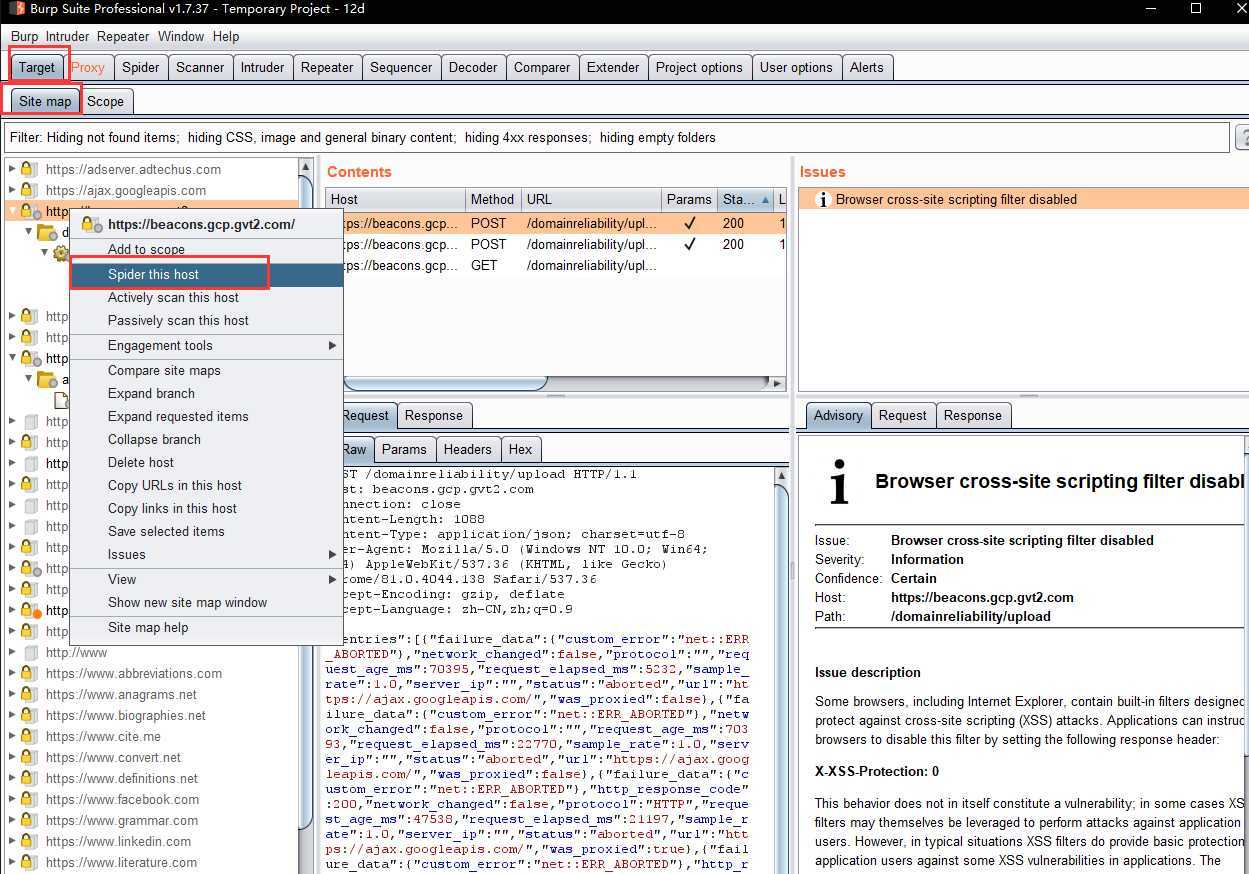1249x874 pixels.
Task: Open the Comparer tab
Action: pos(542,67)
